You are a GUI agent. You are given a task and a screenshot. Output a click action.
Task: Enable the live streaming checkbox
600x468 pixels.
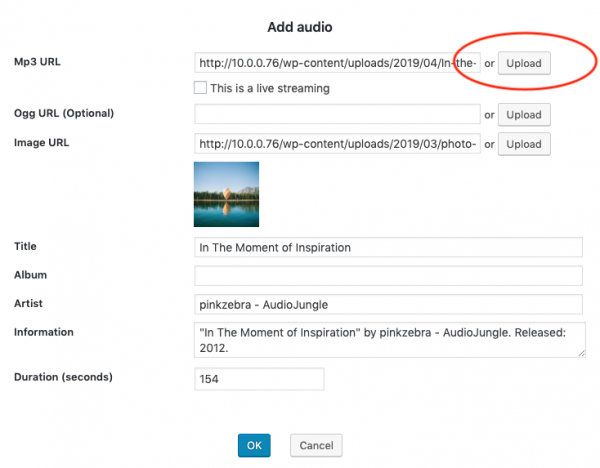pyautogui.click(x=201, y=88)
